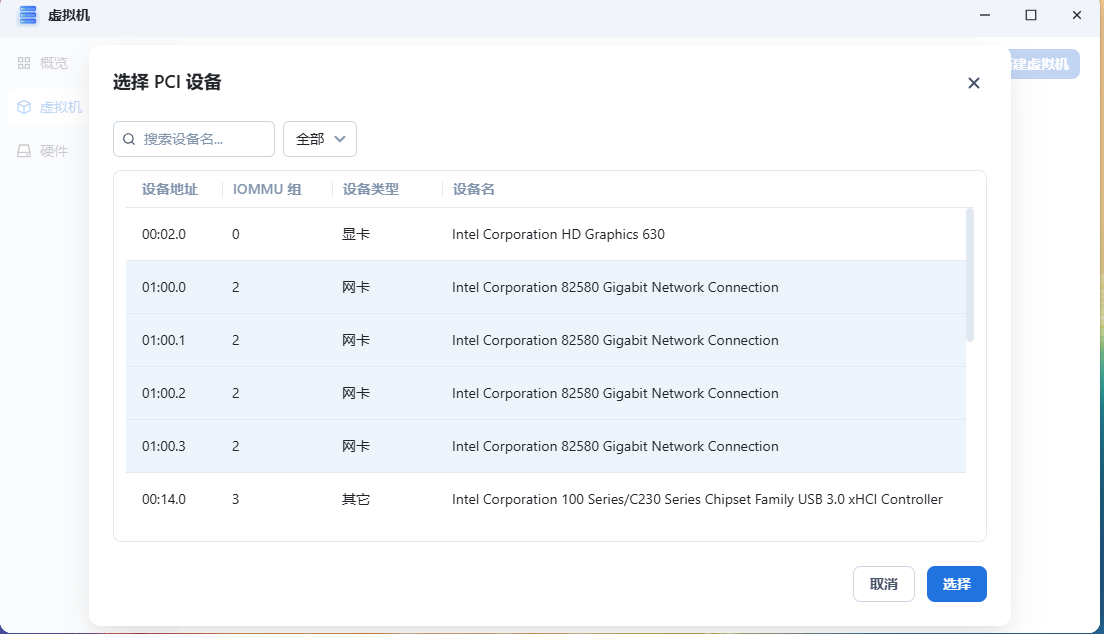Click the virtual machine app icon in title bar
Screen dimensions: 1104x634
pyautogui.click(x=27, y=15)
